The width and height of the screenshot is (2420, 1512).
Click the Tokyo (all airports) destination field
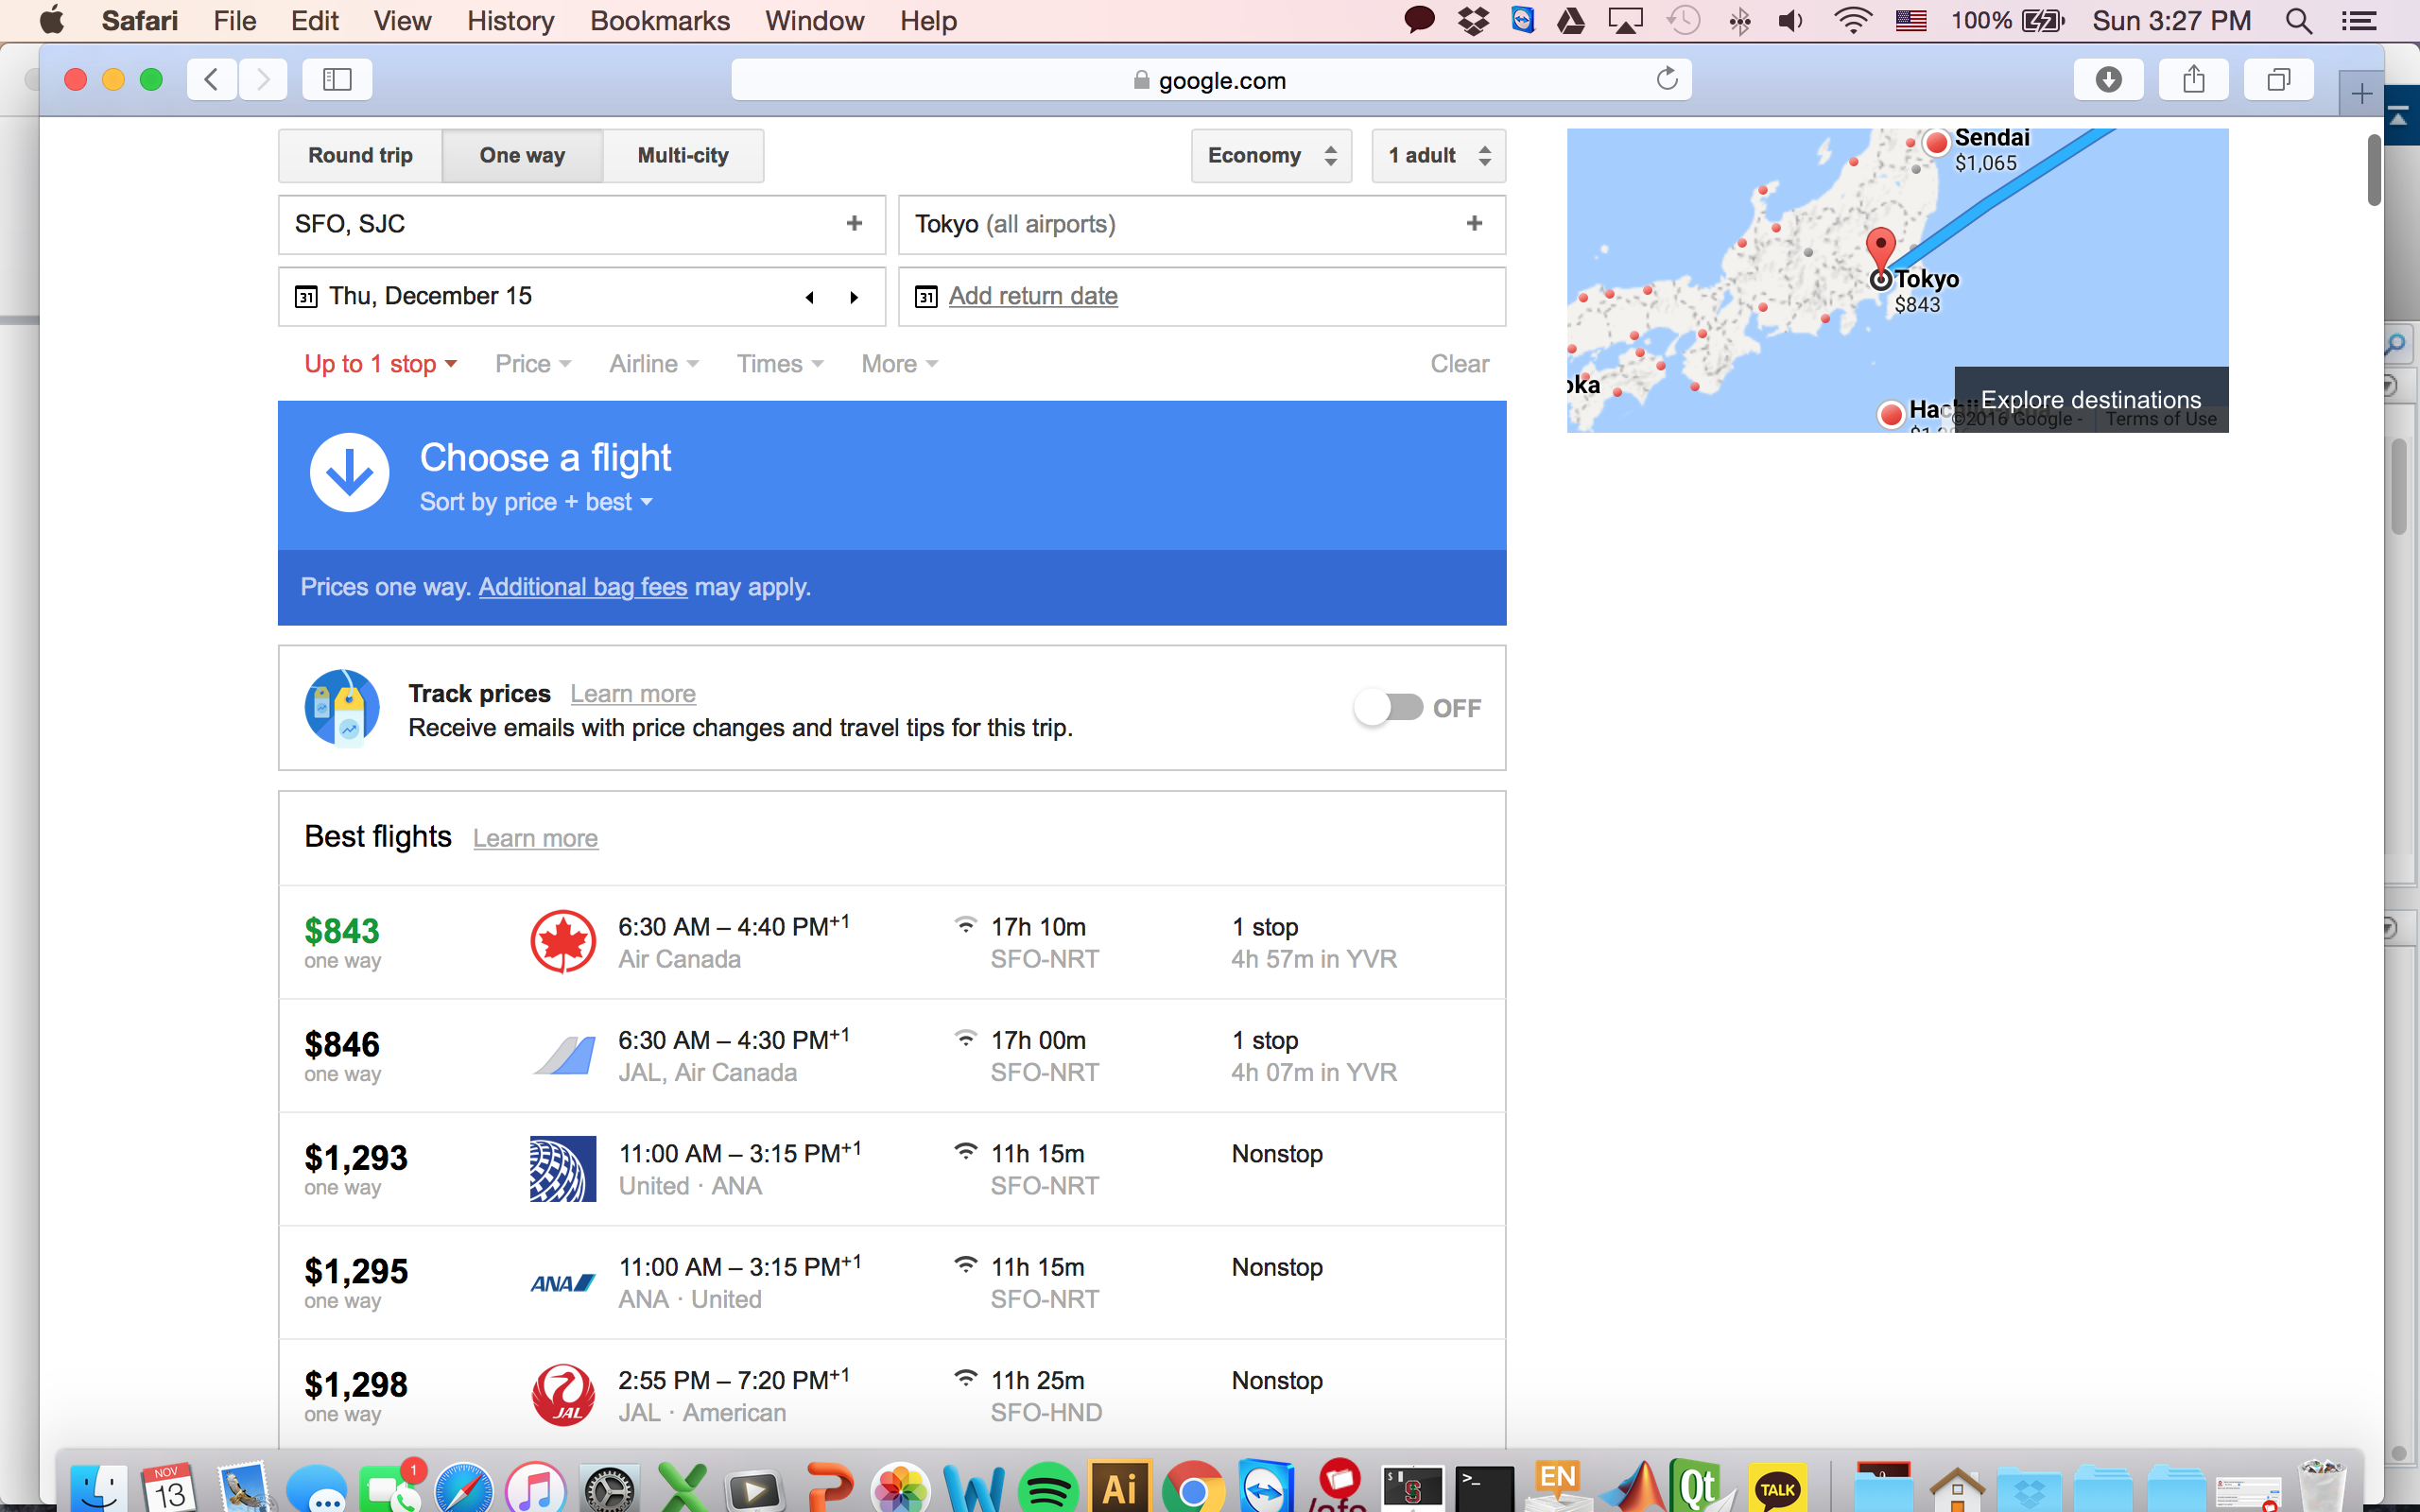coord(1202,224)
